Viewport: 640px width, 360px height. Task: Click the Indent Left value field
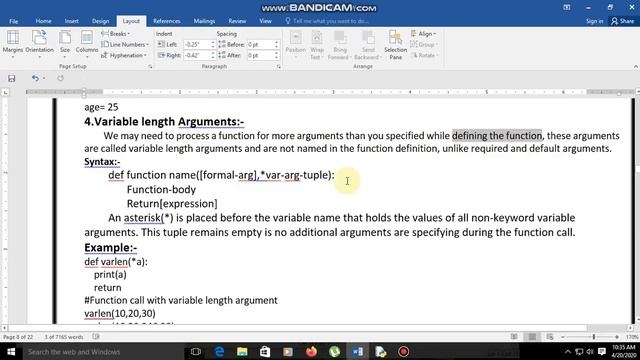[196, 44]
